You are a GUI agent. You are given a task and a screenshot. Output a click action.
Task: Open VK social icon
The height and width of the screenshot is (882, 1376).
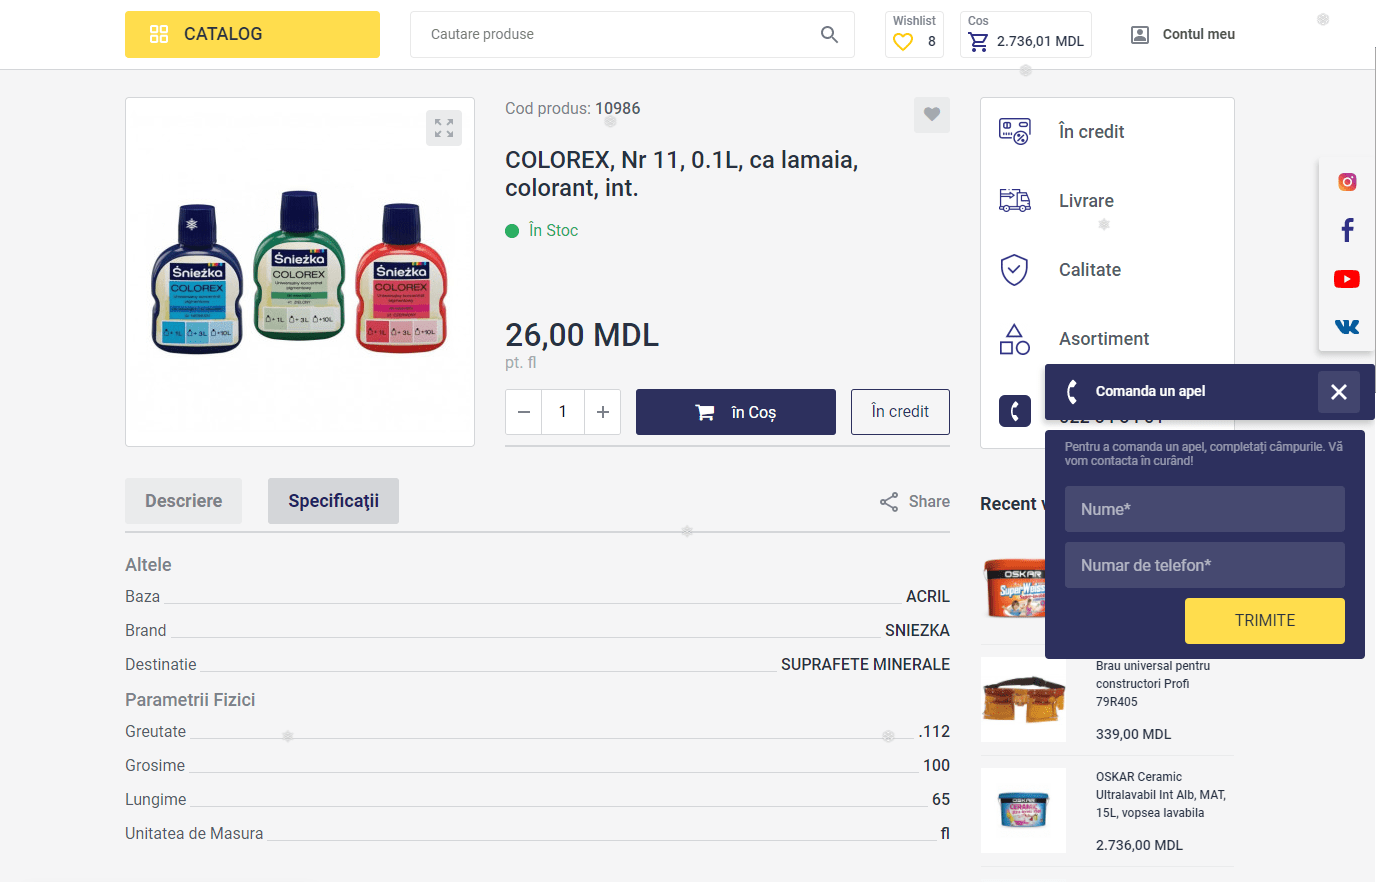[x=1347, y=327]
